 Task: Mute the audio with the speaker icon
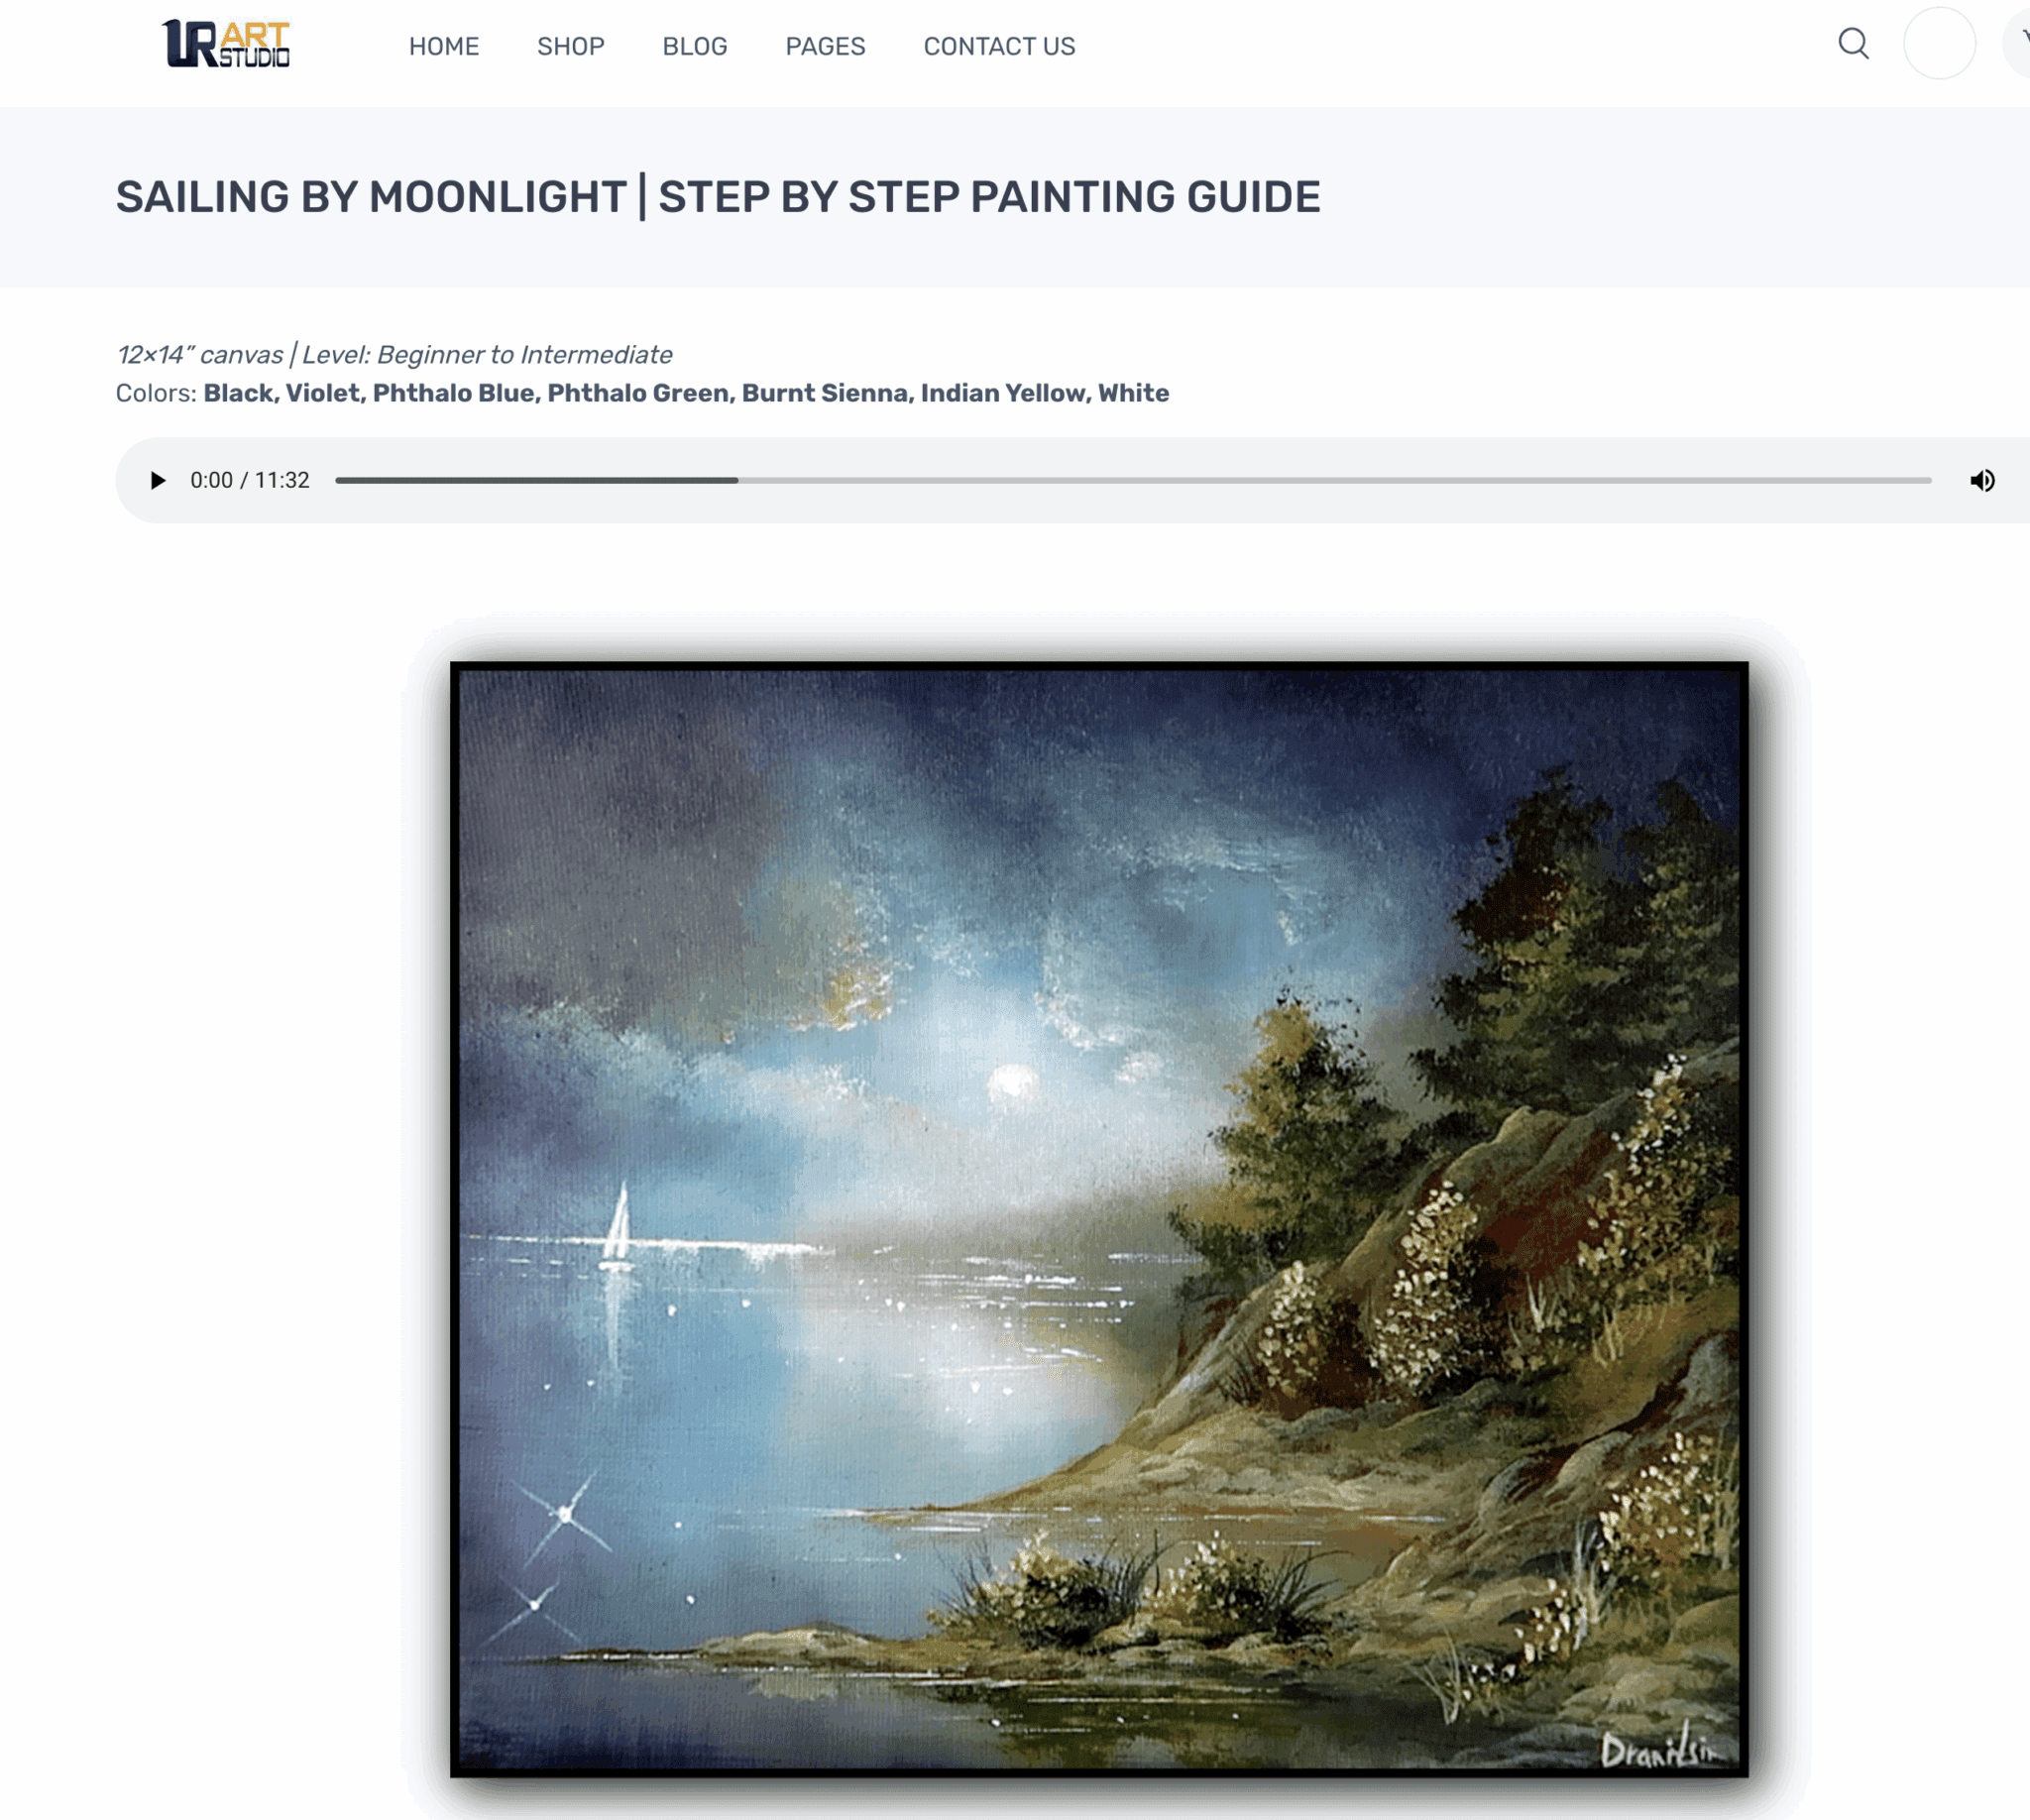(x=1982, y=480)
